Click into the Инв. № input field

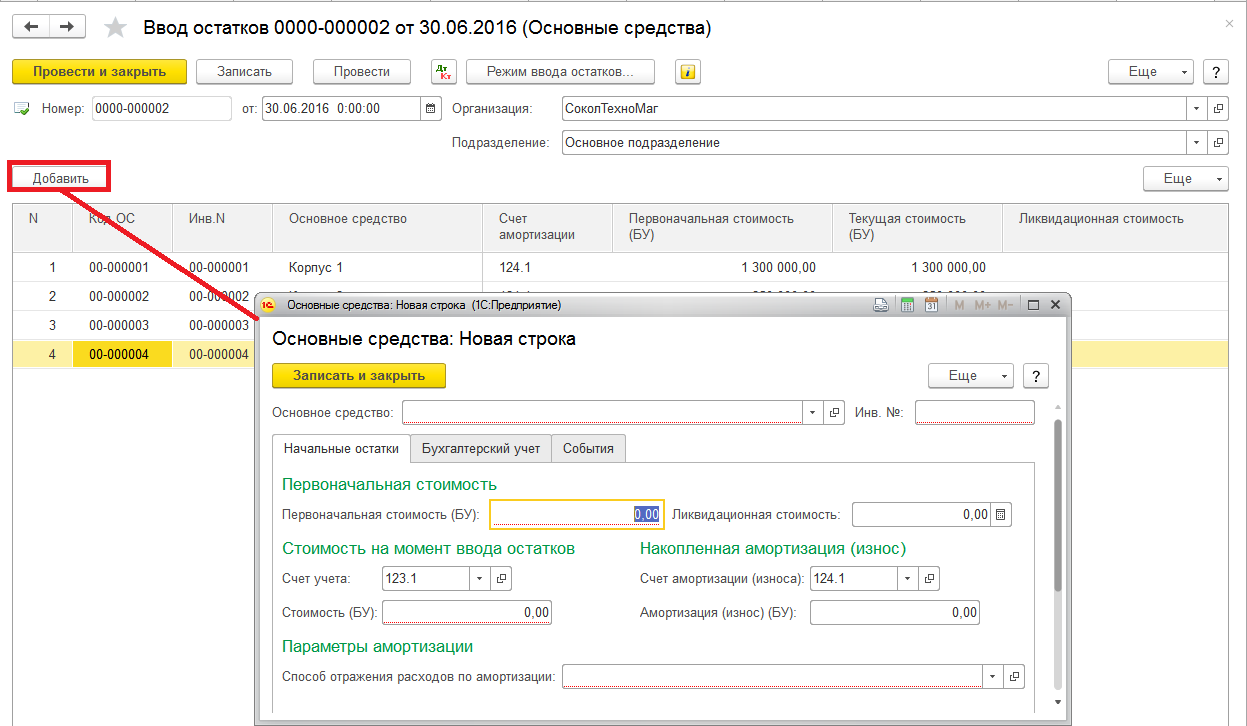click(974, 413)
